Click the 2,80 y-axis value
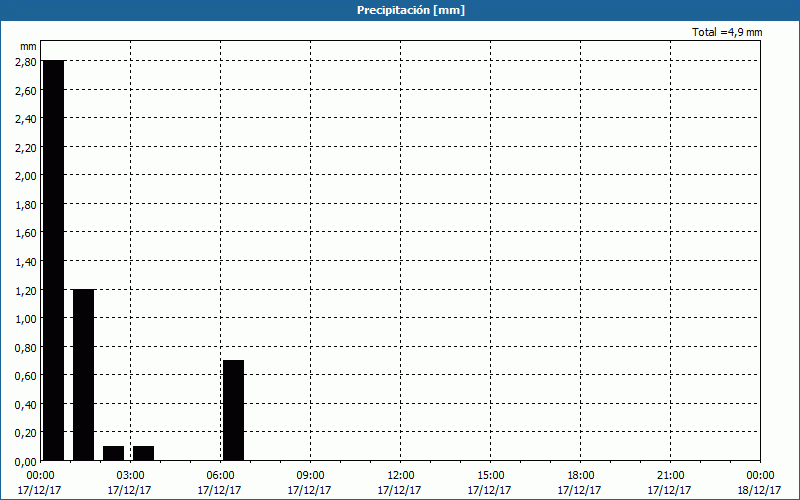Image resolution: width=800 pixels, height=500 pixels. 26,62
